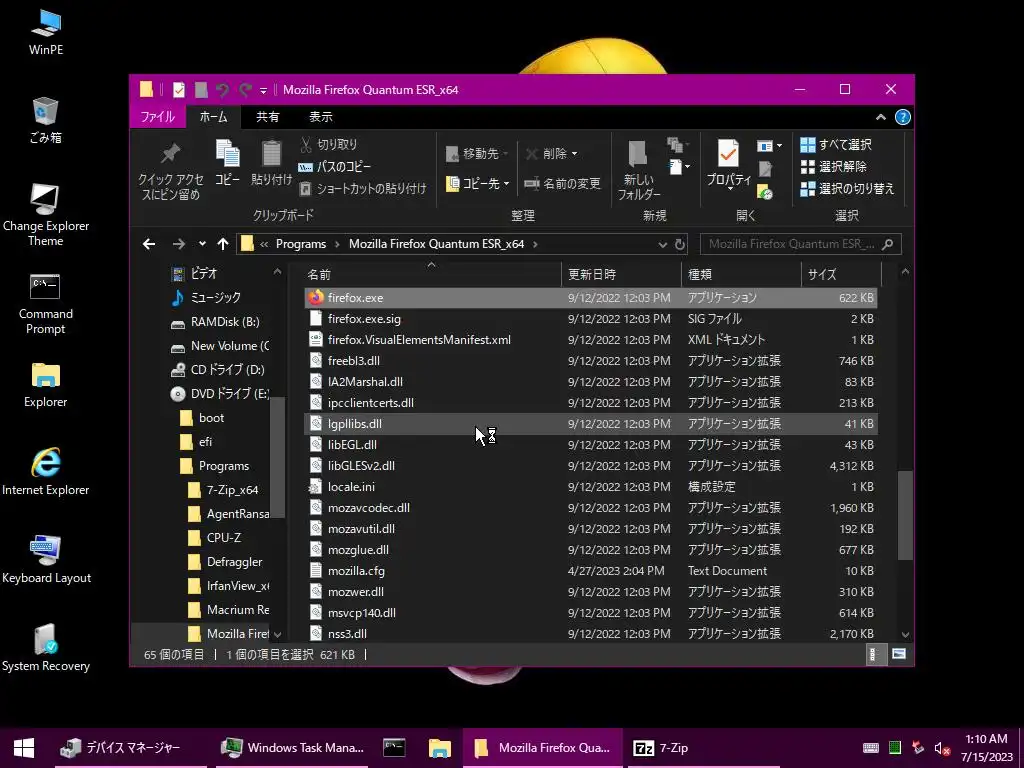Select firefox.exe in file list

[591, 298]
